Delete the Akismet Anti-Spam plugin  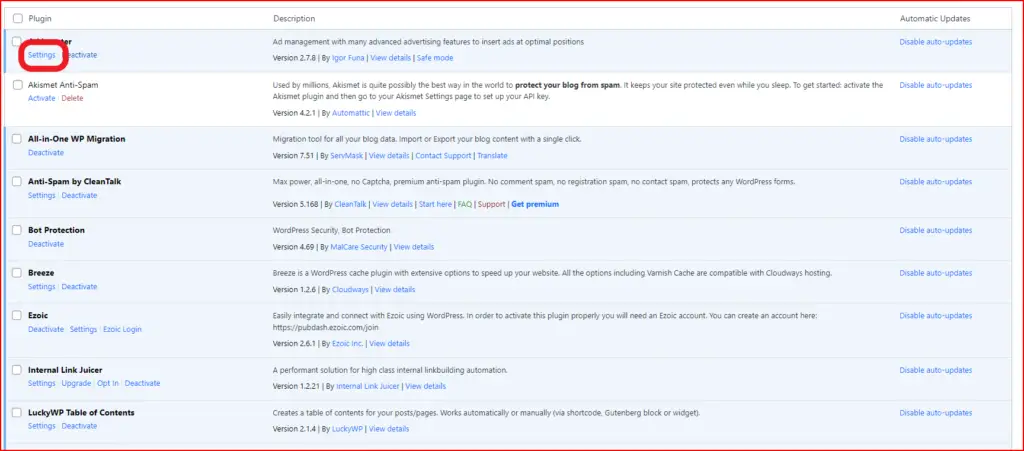click(x=72, y=98)
